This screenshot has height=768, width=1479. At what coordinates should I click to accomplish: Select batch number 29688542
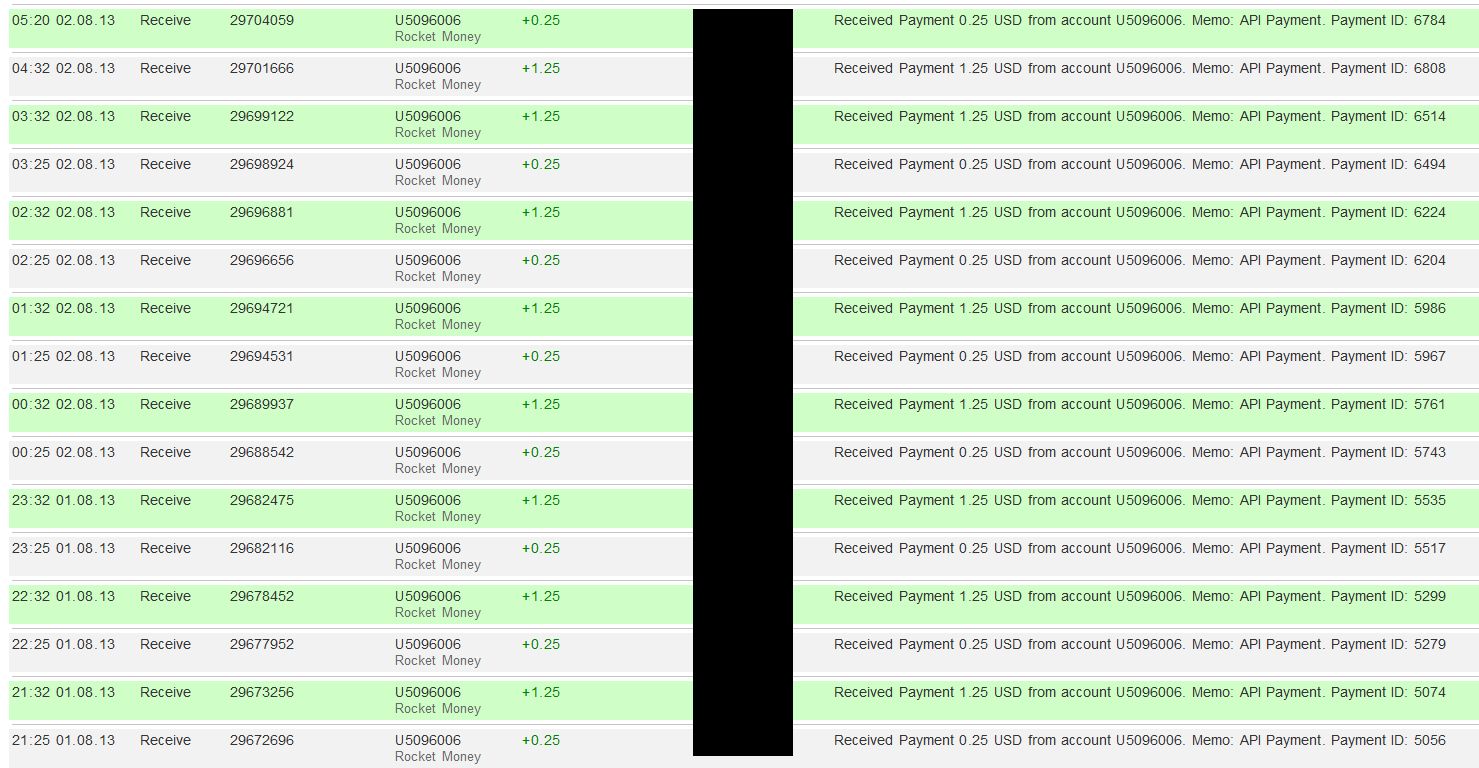pyautogui.click(x=262, y=452)
